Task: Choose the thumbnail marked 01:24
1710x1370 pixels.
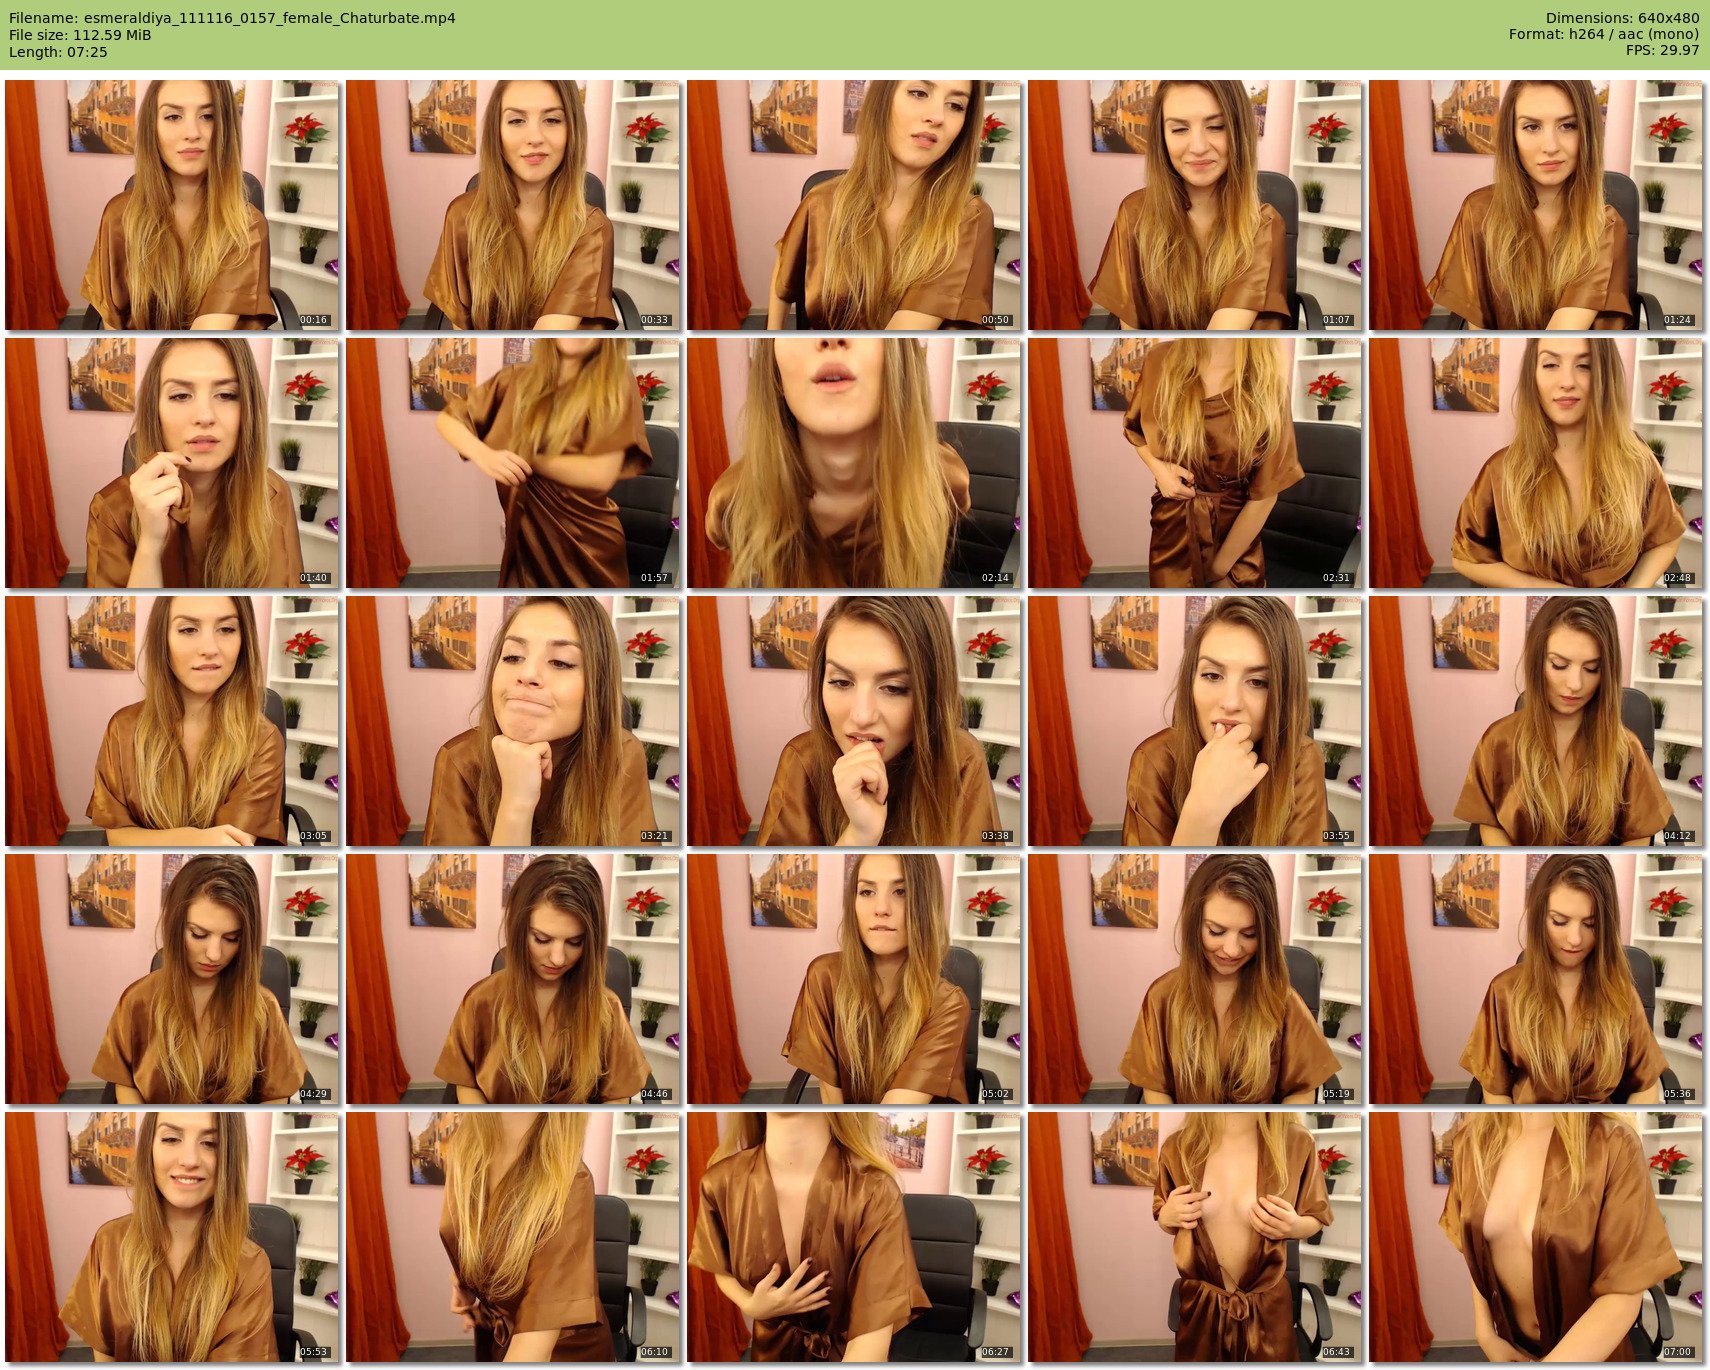Action: click(x=1536, y=205)
